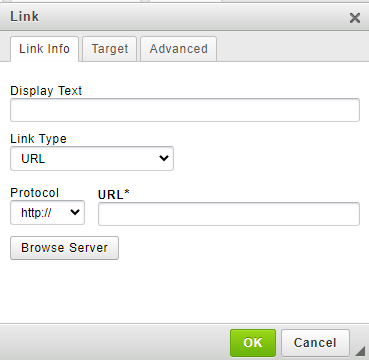This screenshot has width=369, height=360.
Task: Click the resize grip in the dialog corner
Action: pyautogui.click(x=360, y=351)
